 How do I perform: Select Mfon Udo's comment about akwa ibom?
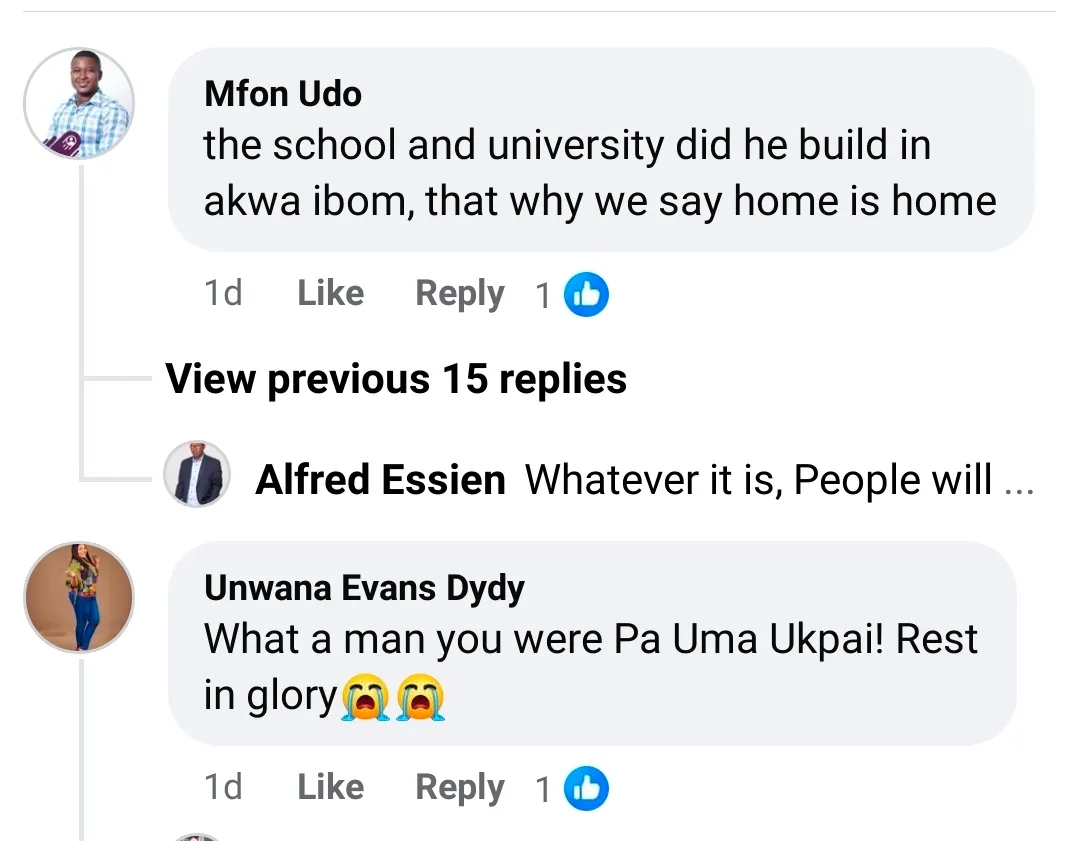[600, 173]
